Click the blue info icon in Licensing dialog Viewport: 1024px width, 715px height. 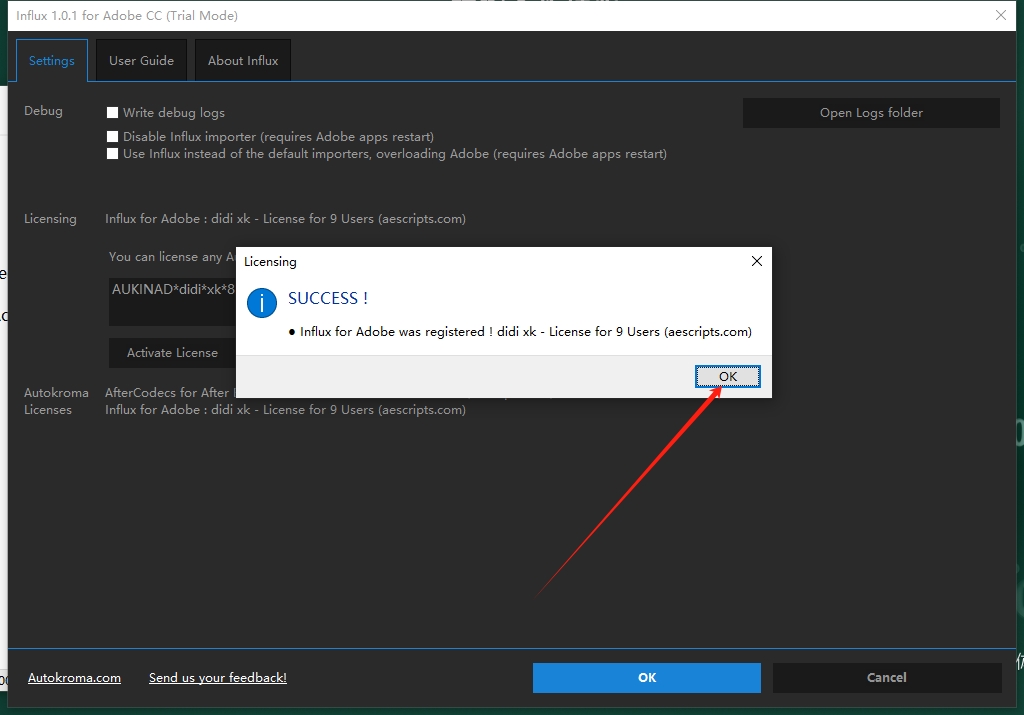coord(262,303)
